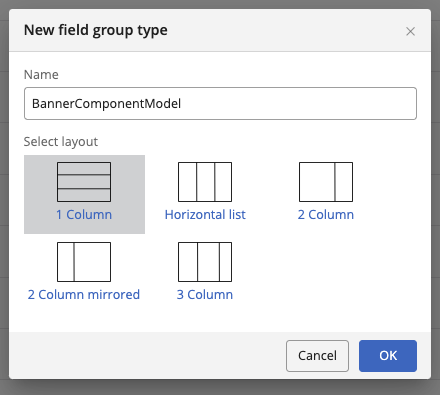Choose the 3 Column layout icon
This screenshot has width=440, height=395.
tap(205, 262)
